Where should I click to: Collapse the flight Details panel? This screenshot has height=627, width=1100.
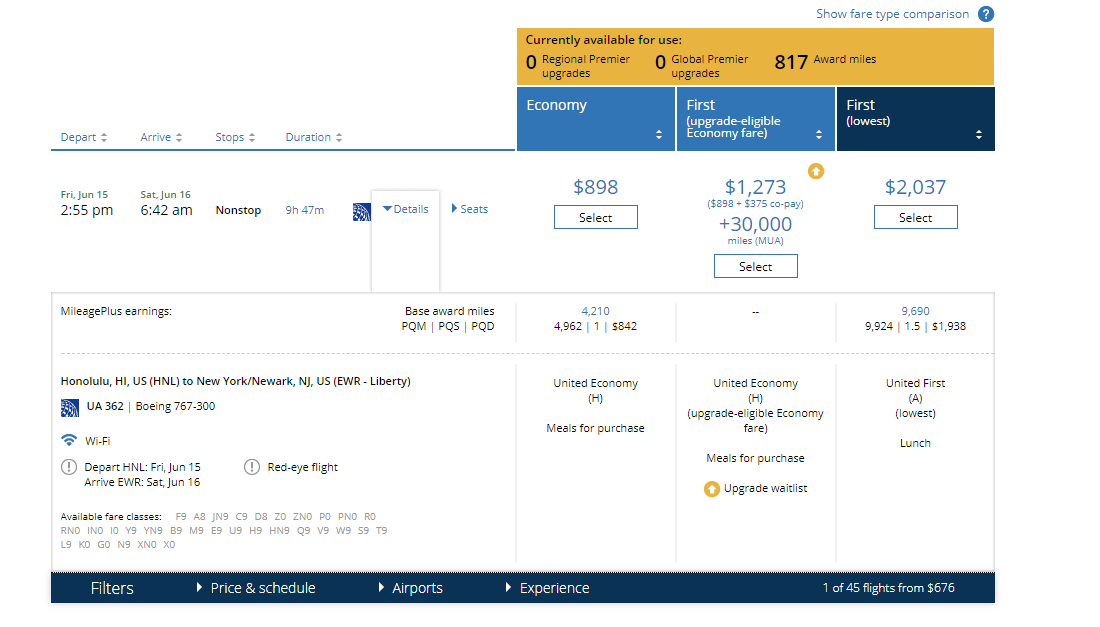click(404, 208)
